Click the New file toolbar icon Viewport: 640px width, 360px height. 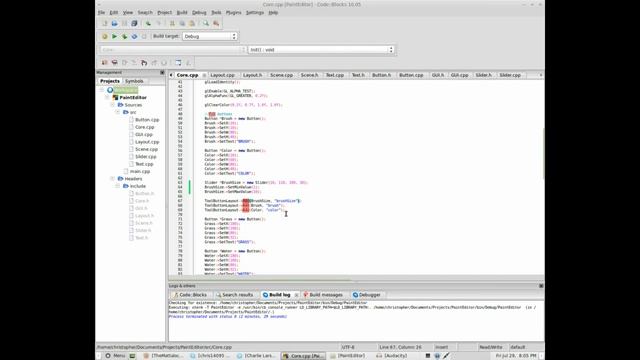104,24
